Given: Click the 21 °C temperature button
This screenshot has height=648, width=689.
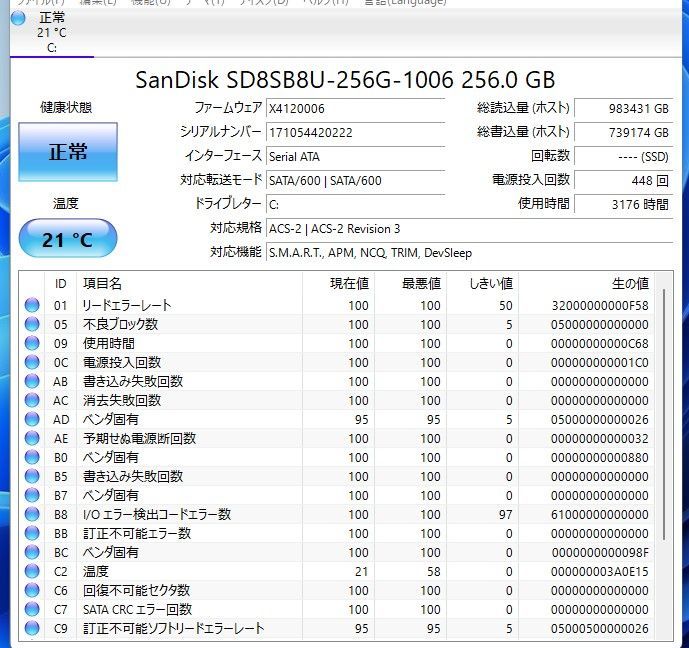Looking at the screenshot, I should [68, 239].
